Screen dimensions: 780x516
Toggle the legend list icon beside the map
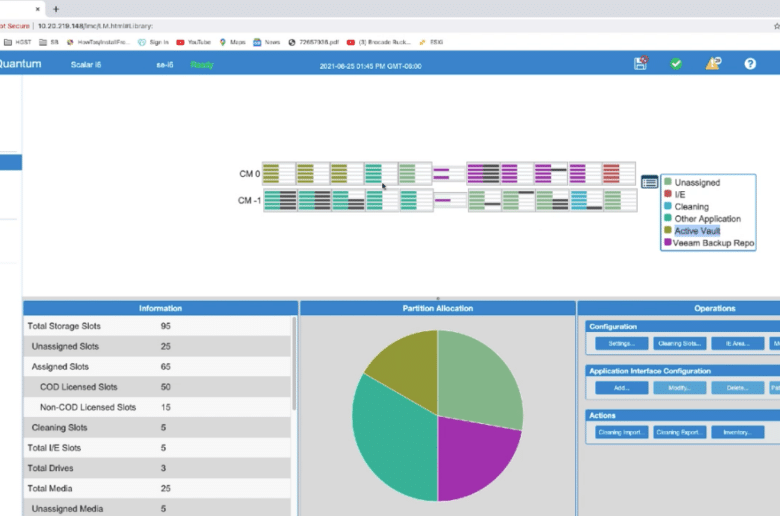[x=649, y=182]
